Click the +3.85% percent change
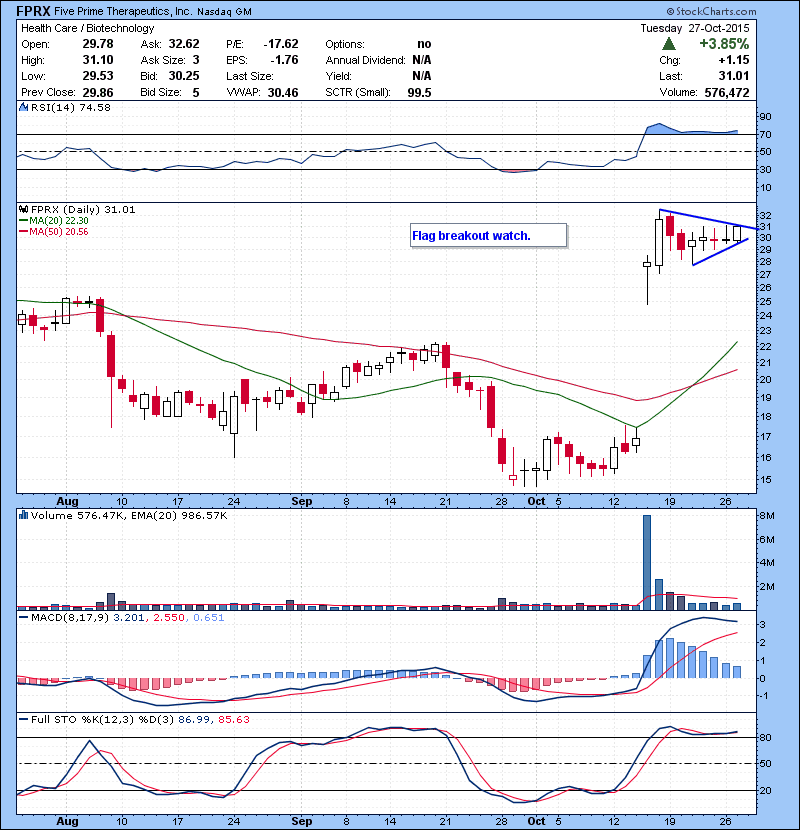Screen dimensions: 800x830 click(724, 43)
